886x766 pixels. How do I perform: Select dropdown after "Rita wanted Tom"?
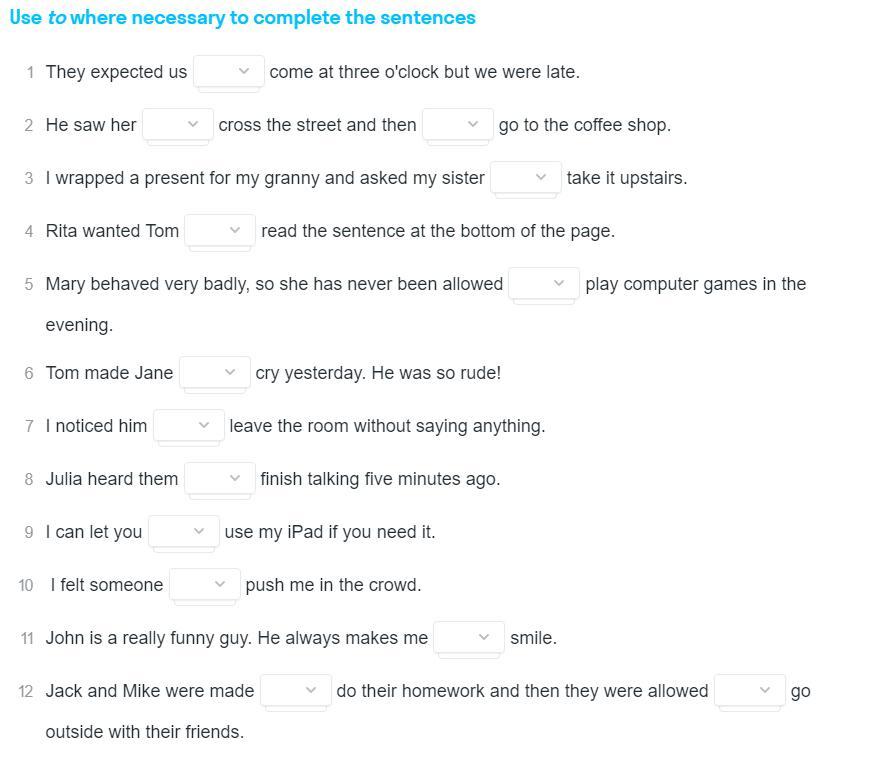tap(220, 231)
